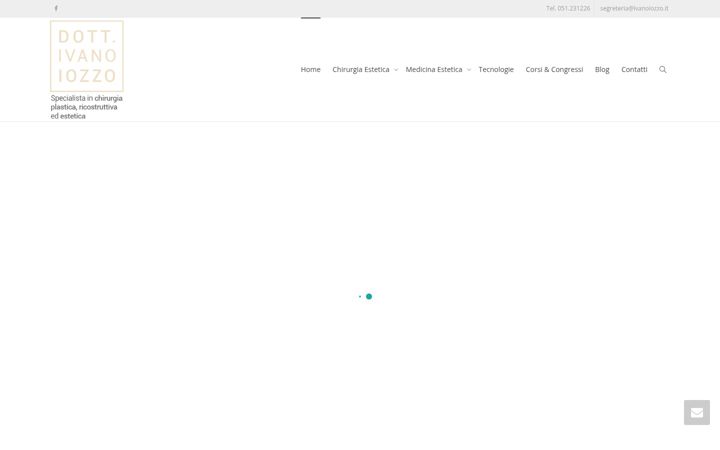Open the Contatti page
This screenshot has height=450, width=720.
coord(634,69)
